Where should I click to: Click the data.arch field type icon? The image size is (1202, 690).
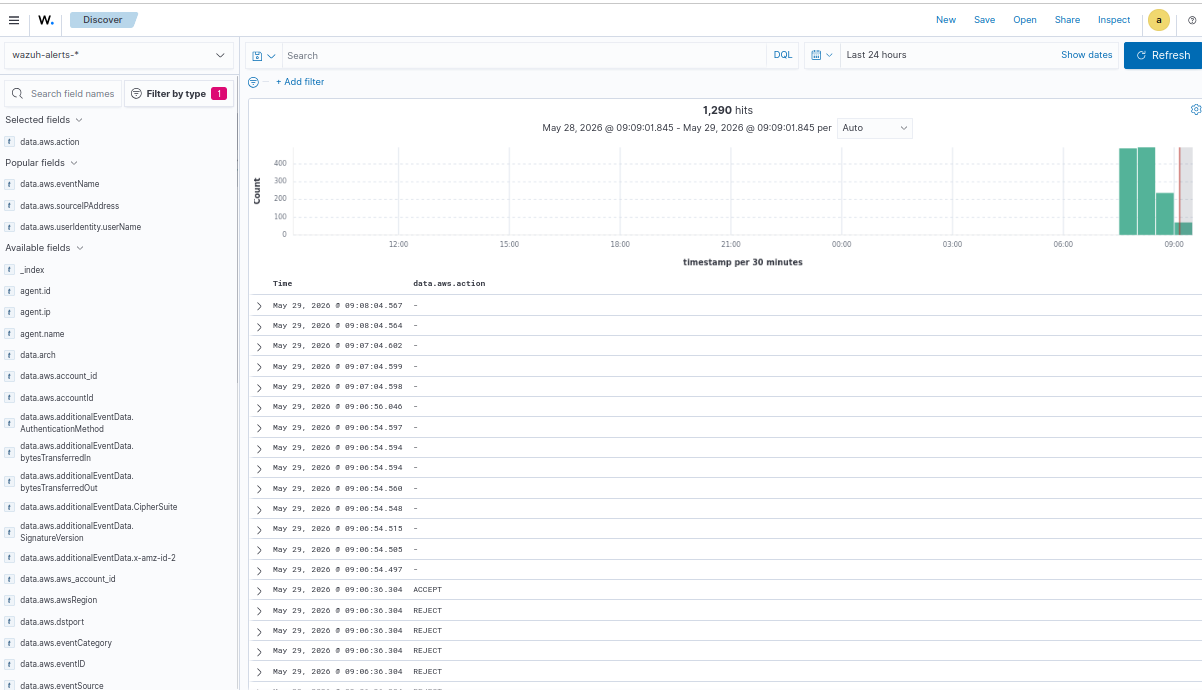(x=10, y=355)
